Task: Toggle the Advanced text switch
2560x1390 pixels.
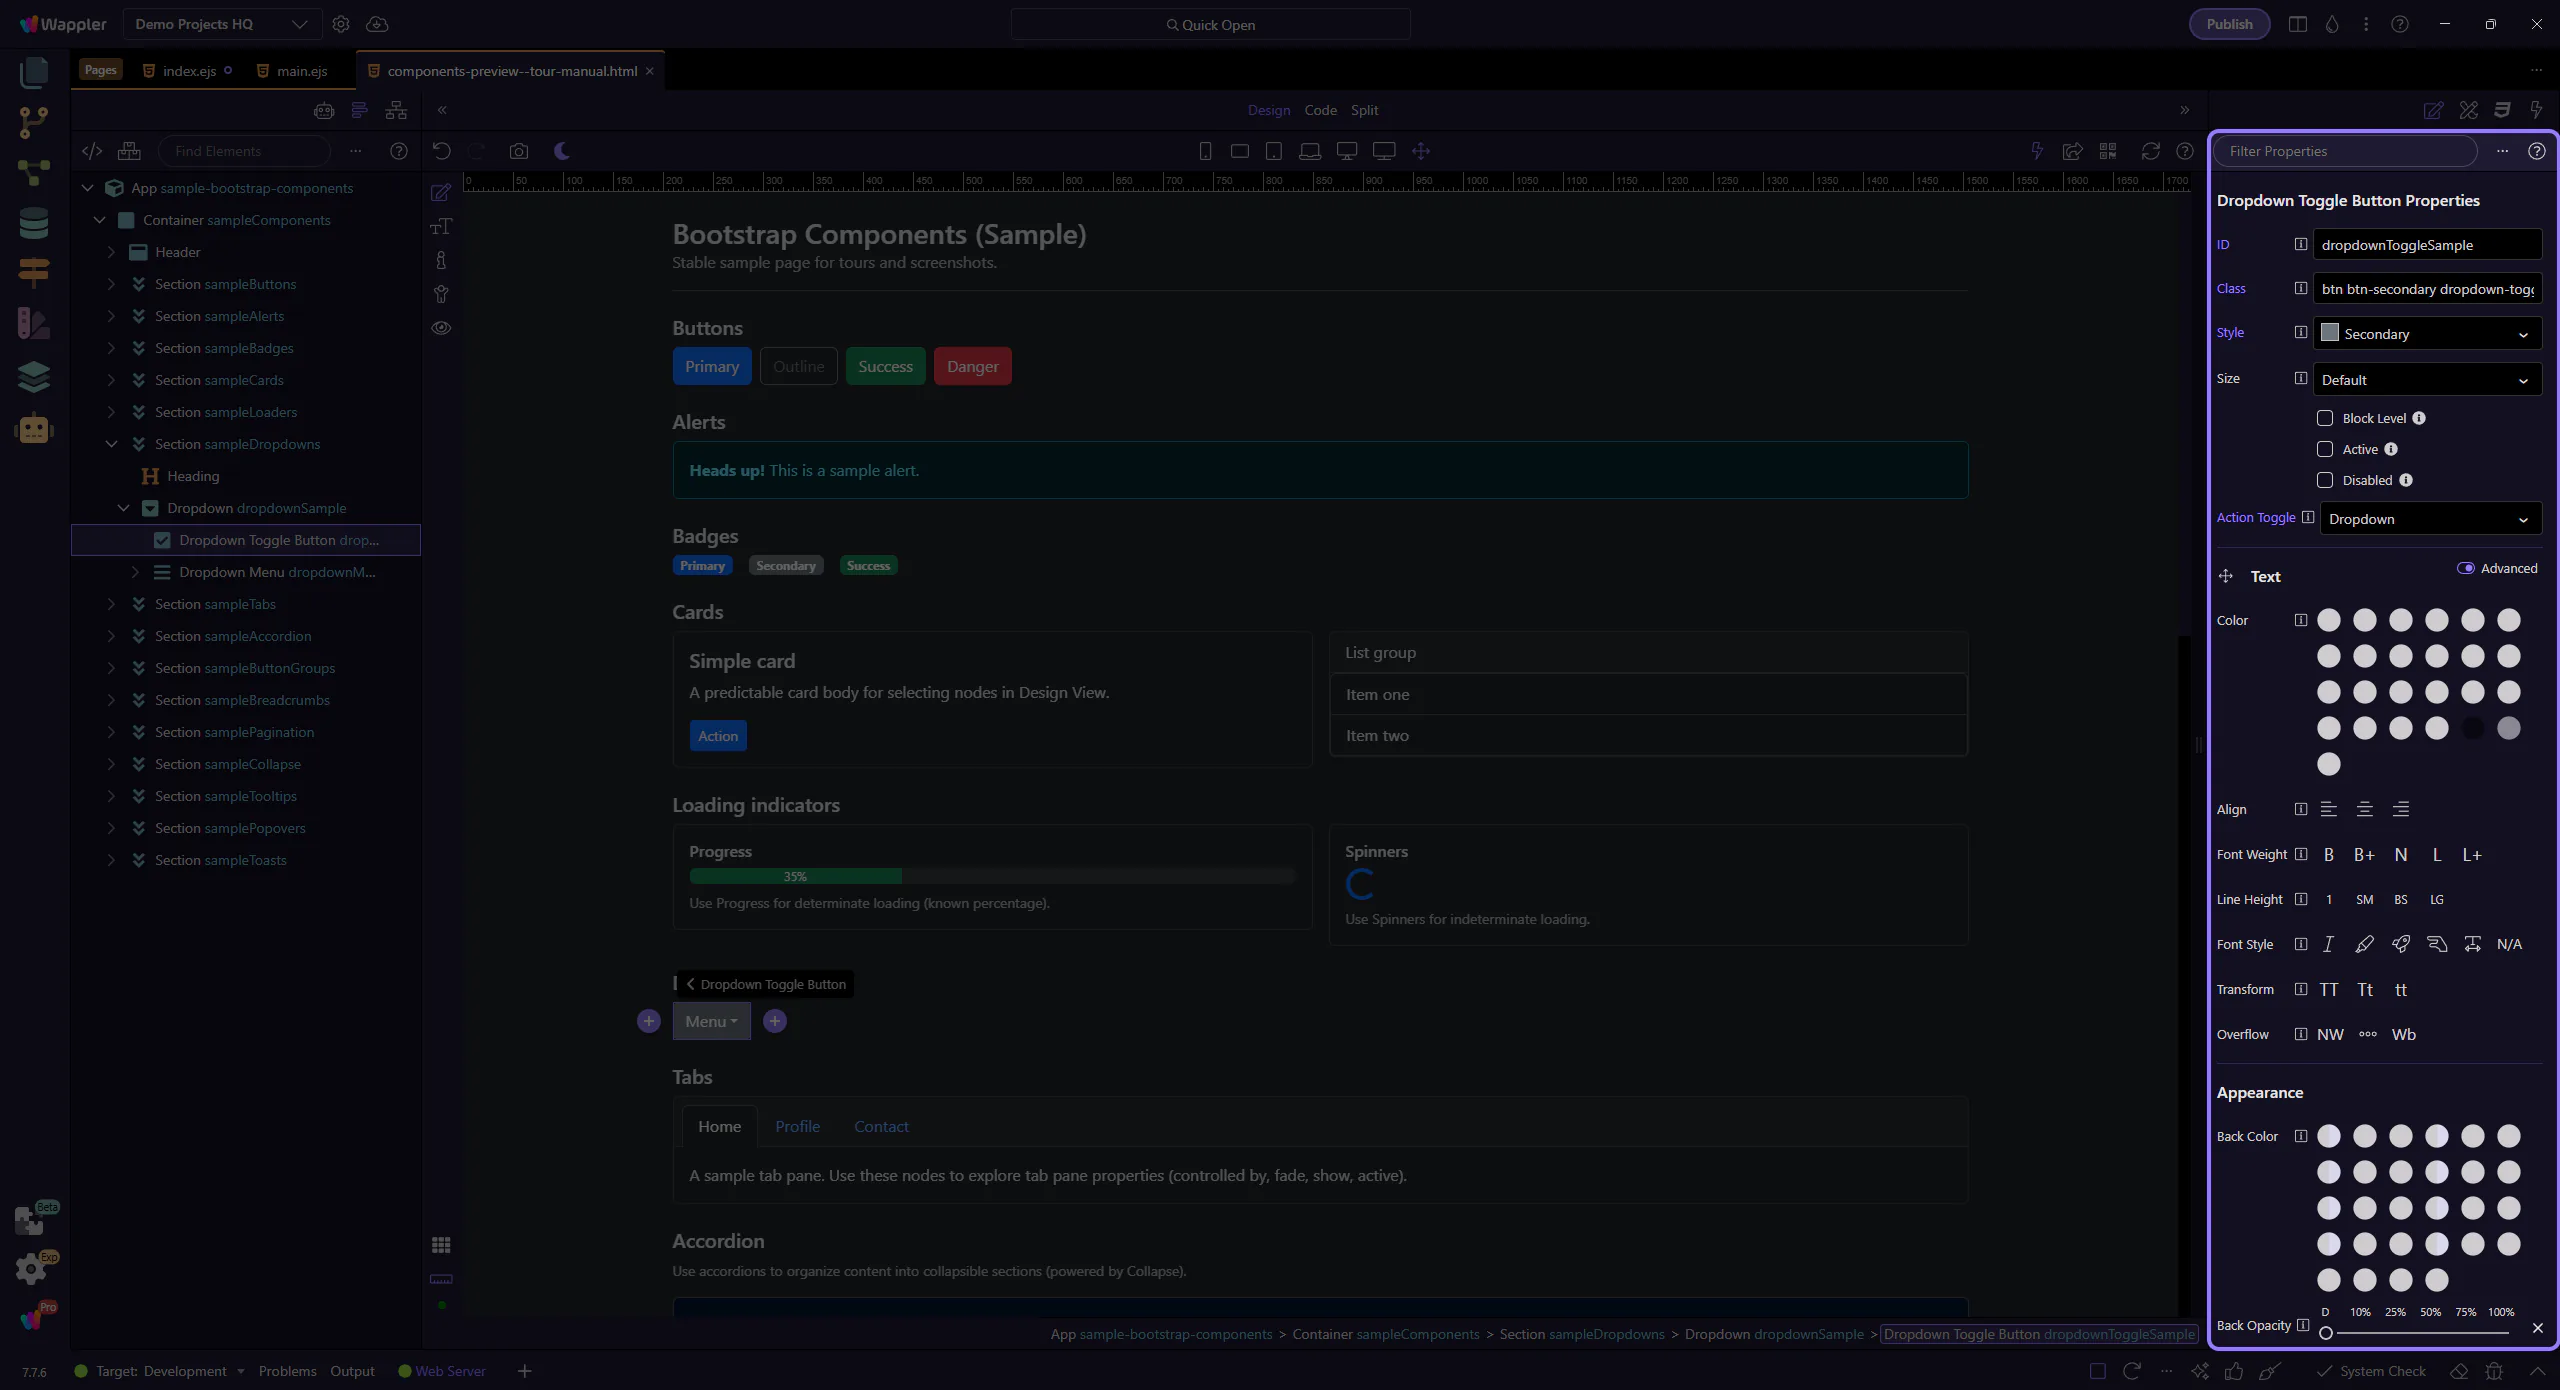Action: [x=2466, y=568]
